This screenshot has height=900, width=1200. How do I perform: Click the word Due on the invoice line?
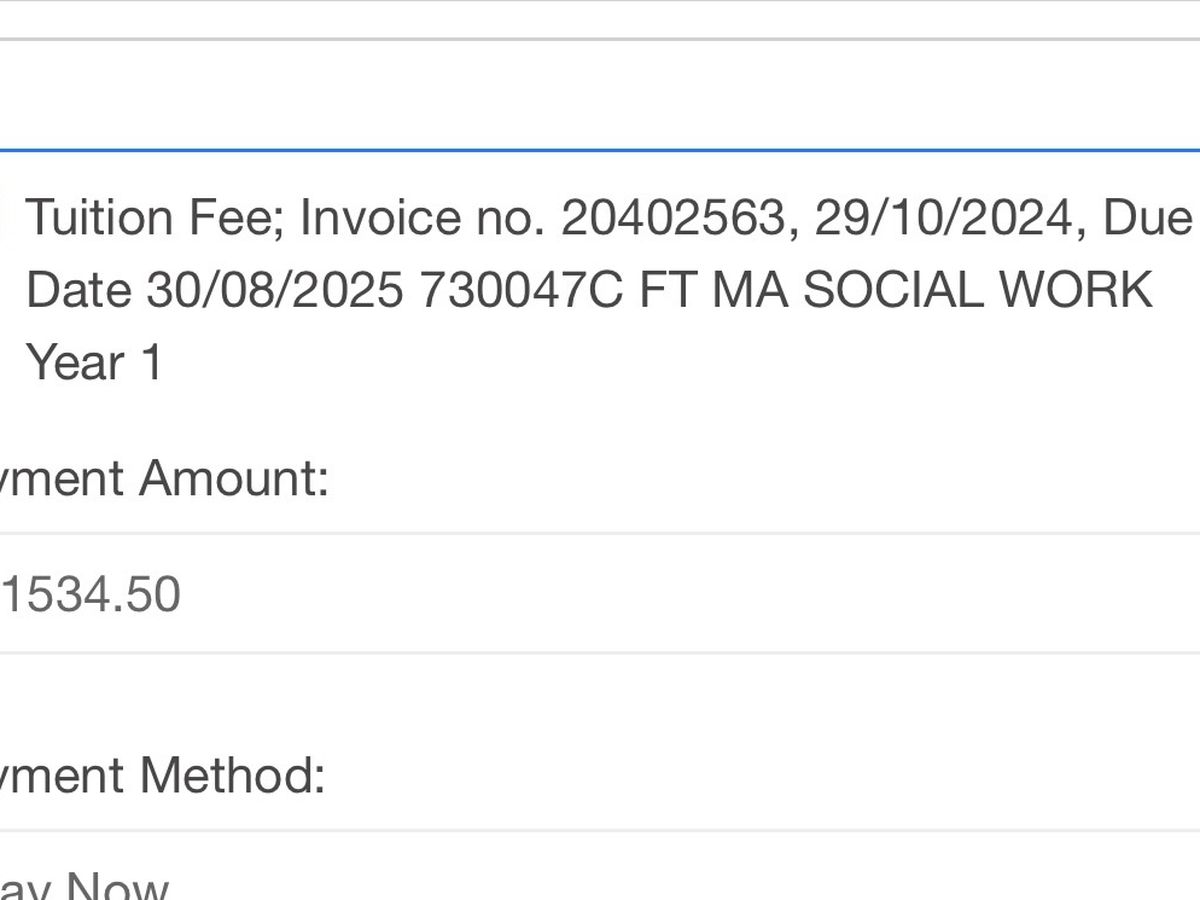1148,217
